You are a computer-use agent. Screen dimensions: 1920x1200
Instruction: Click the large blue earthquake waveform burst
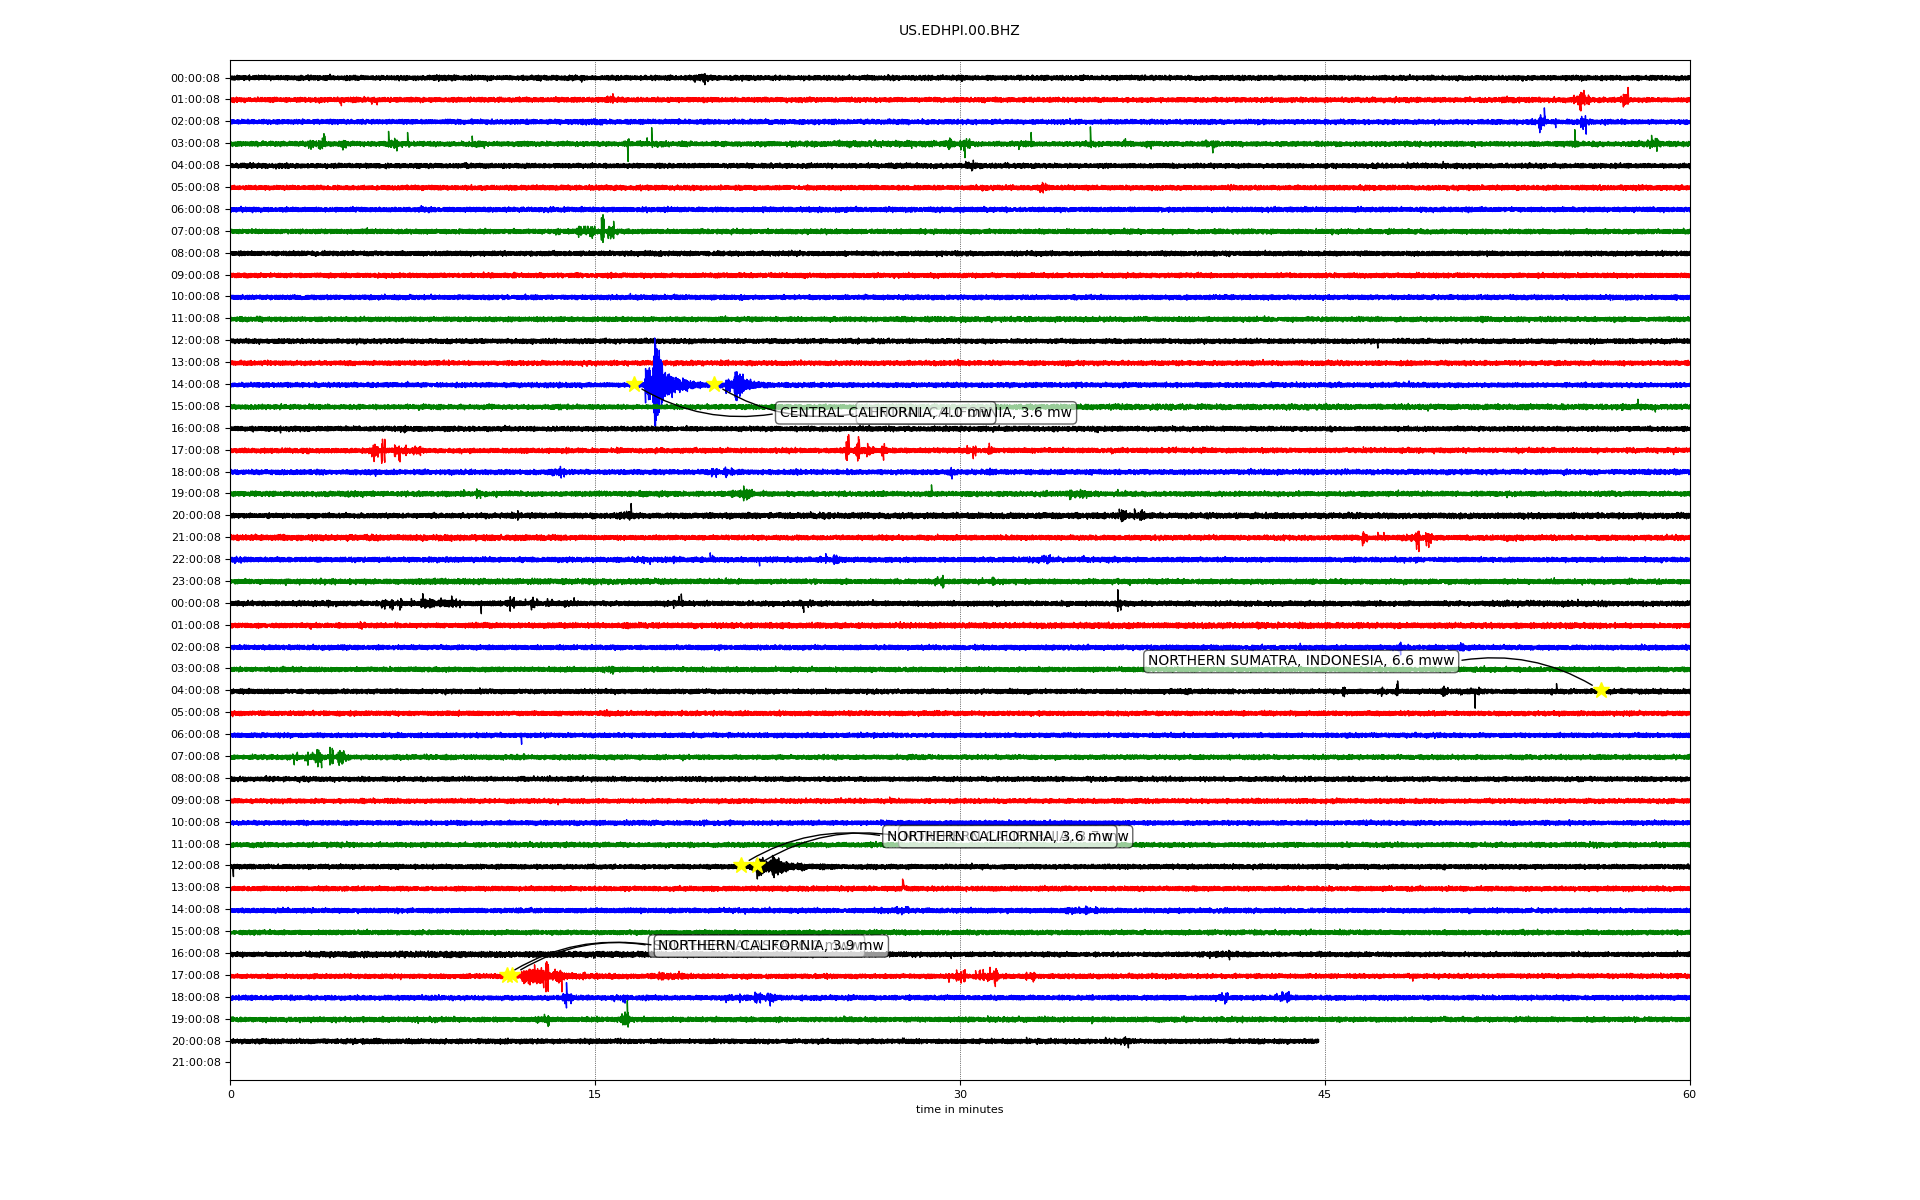(x=658, y=384)
